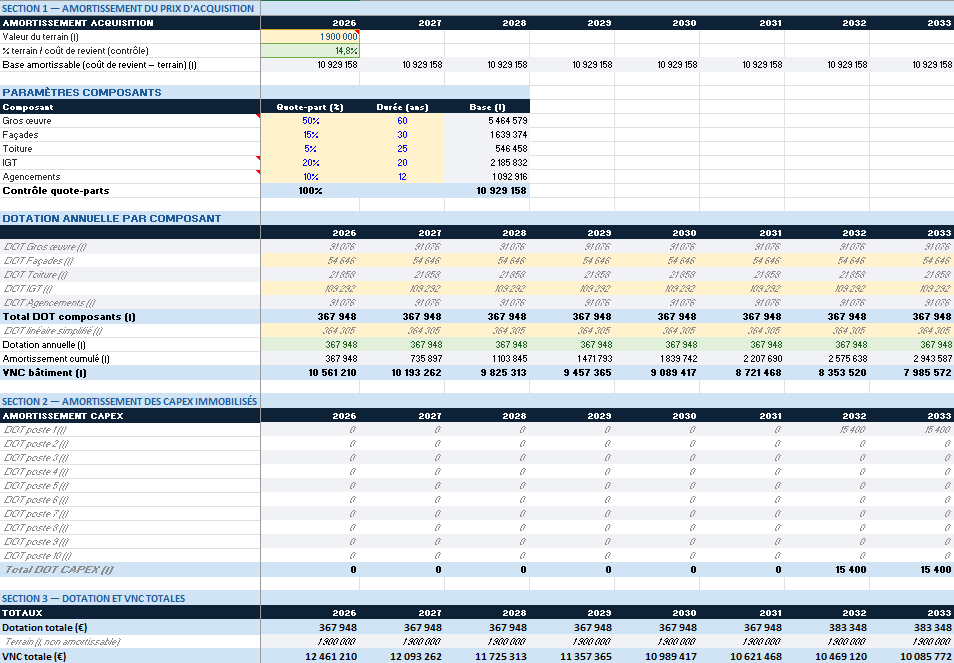The image size is (954, 663).
Task: Click the 'Durée (ans)' column header
Action: [x=402, y=107]
